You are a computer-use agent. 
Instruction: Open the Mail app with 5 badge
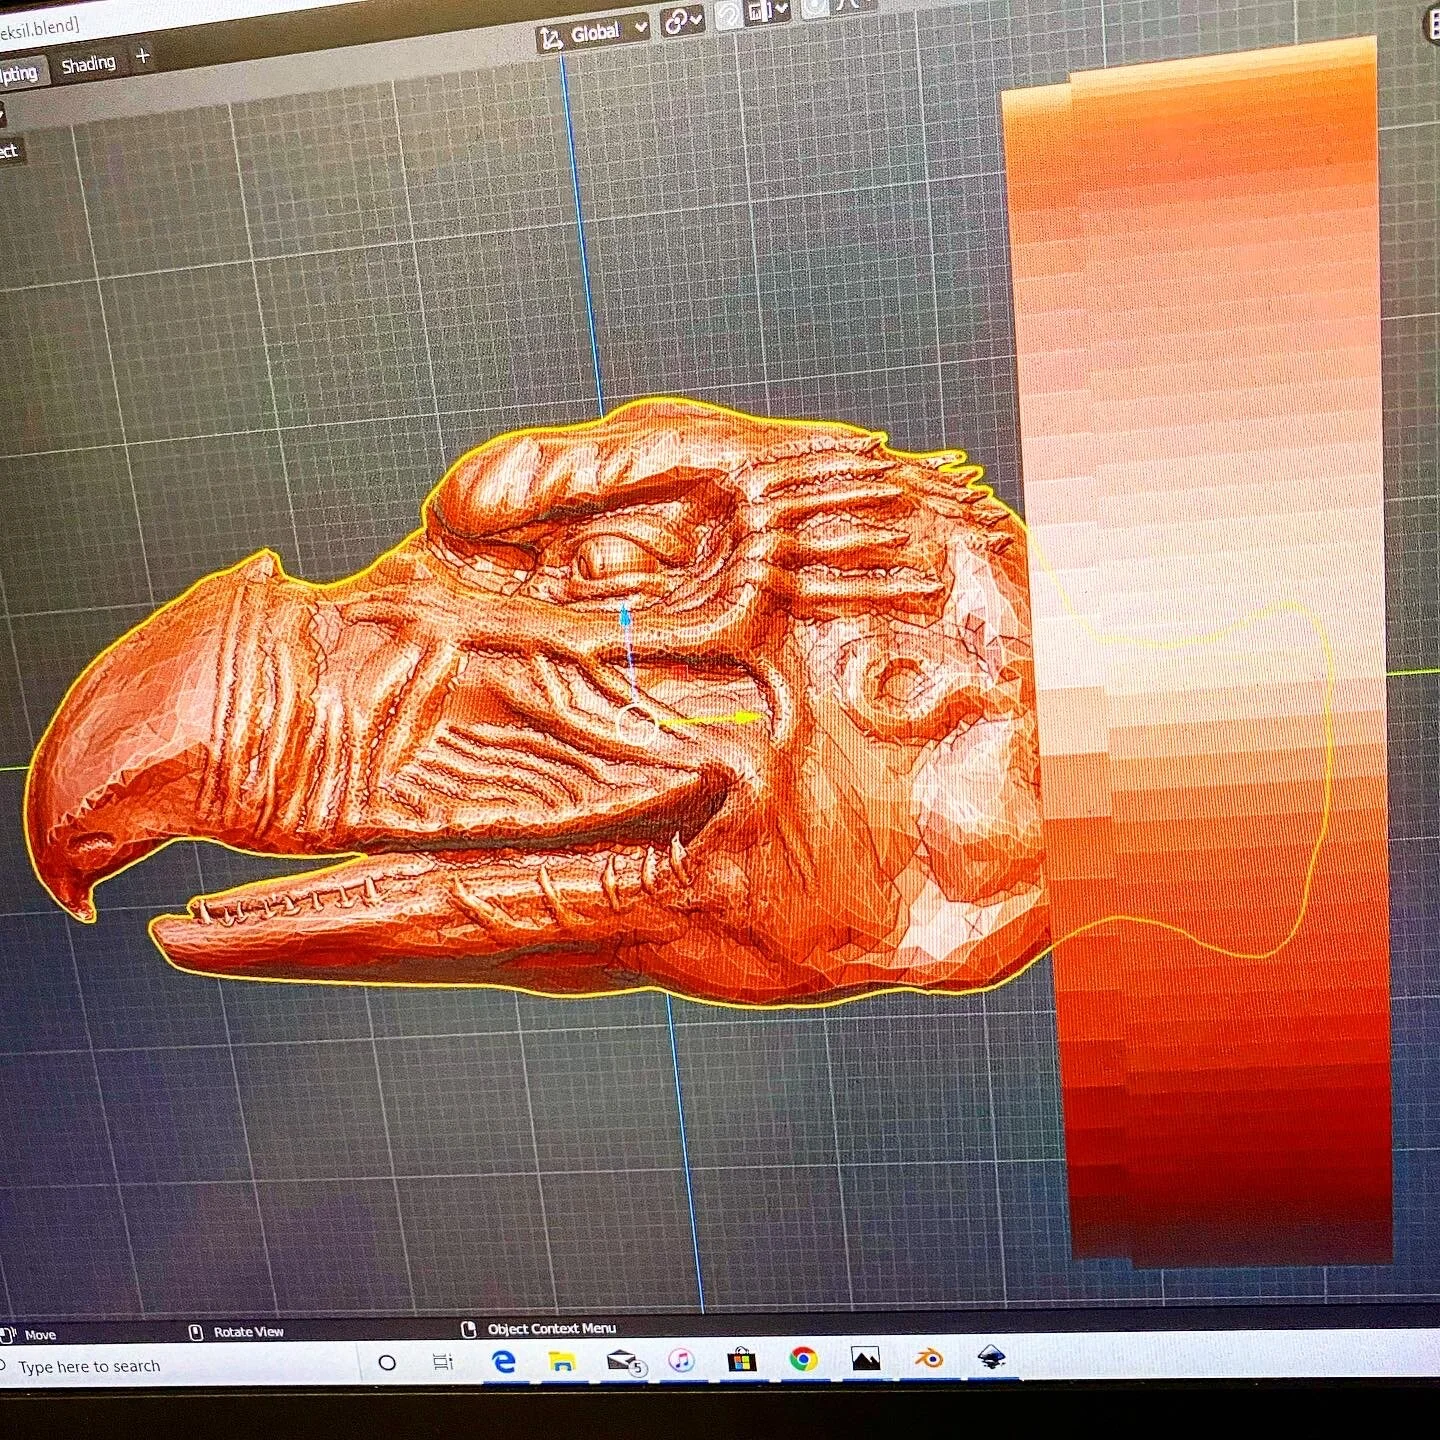click(x=625, y=1361)
